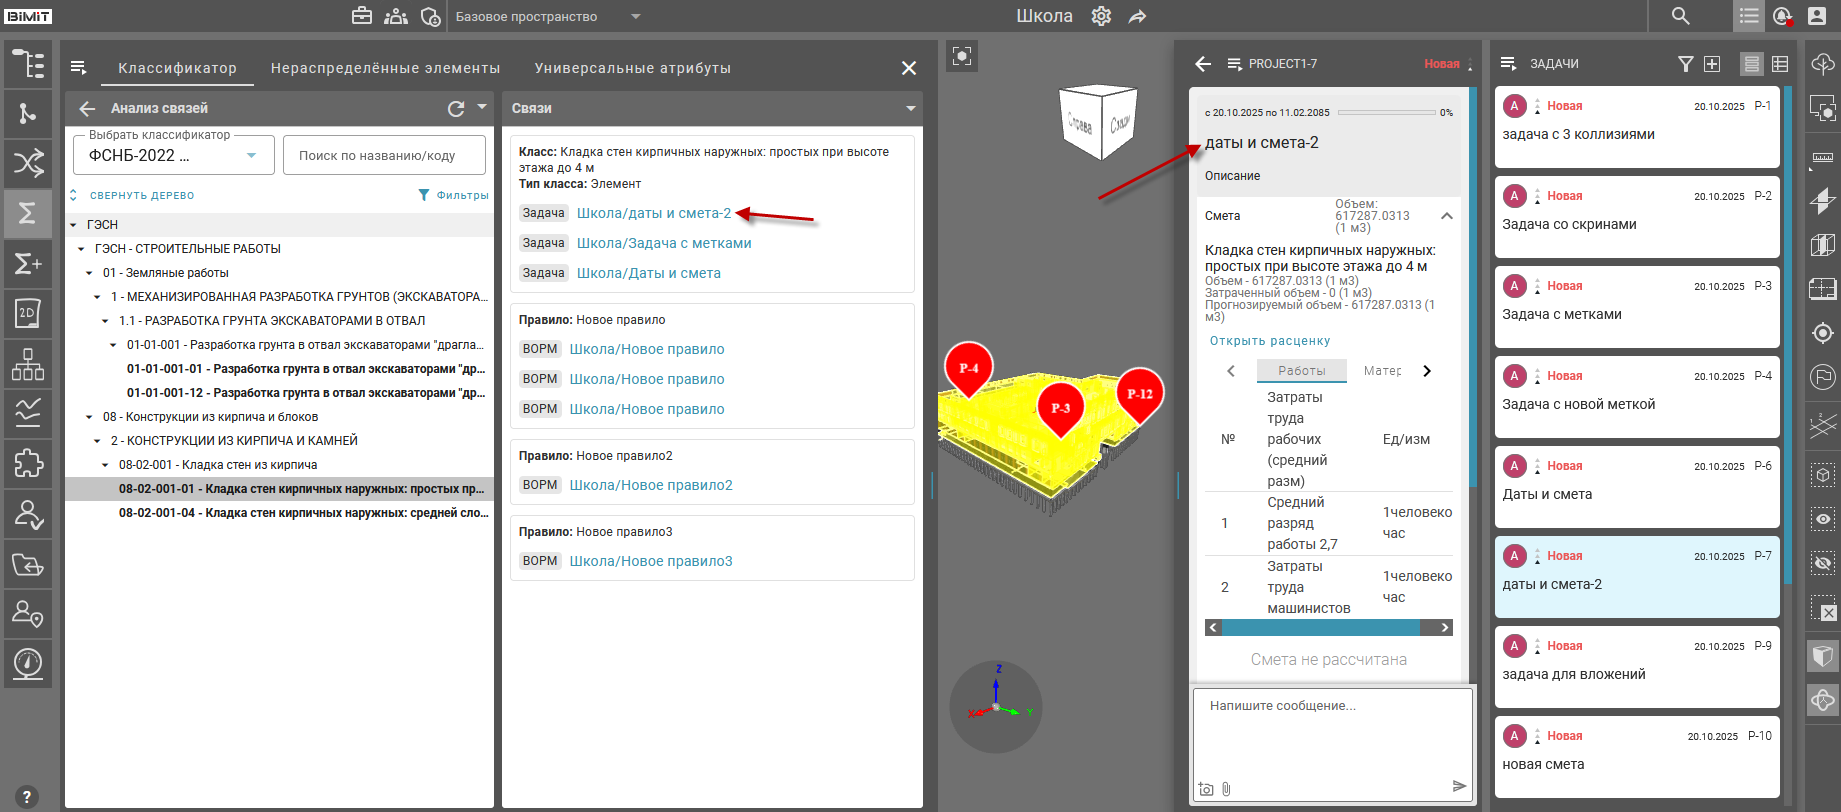Click the send message arrow icon
The image size is (1841, 812).
coord(1459,786)
